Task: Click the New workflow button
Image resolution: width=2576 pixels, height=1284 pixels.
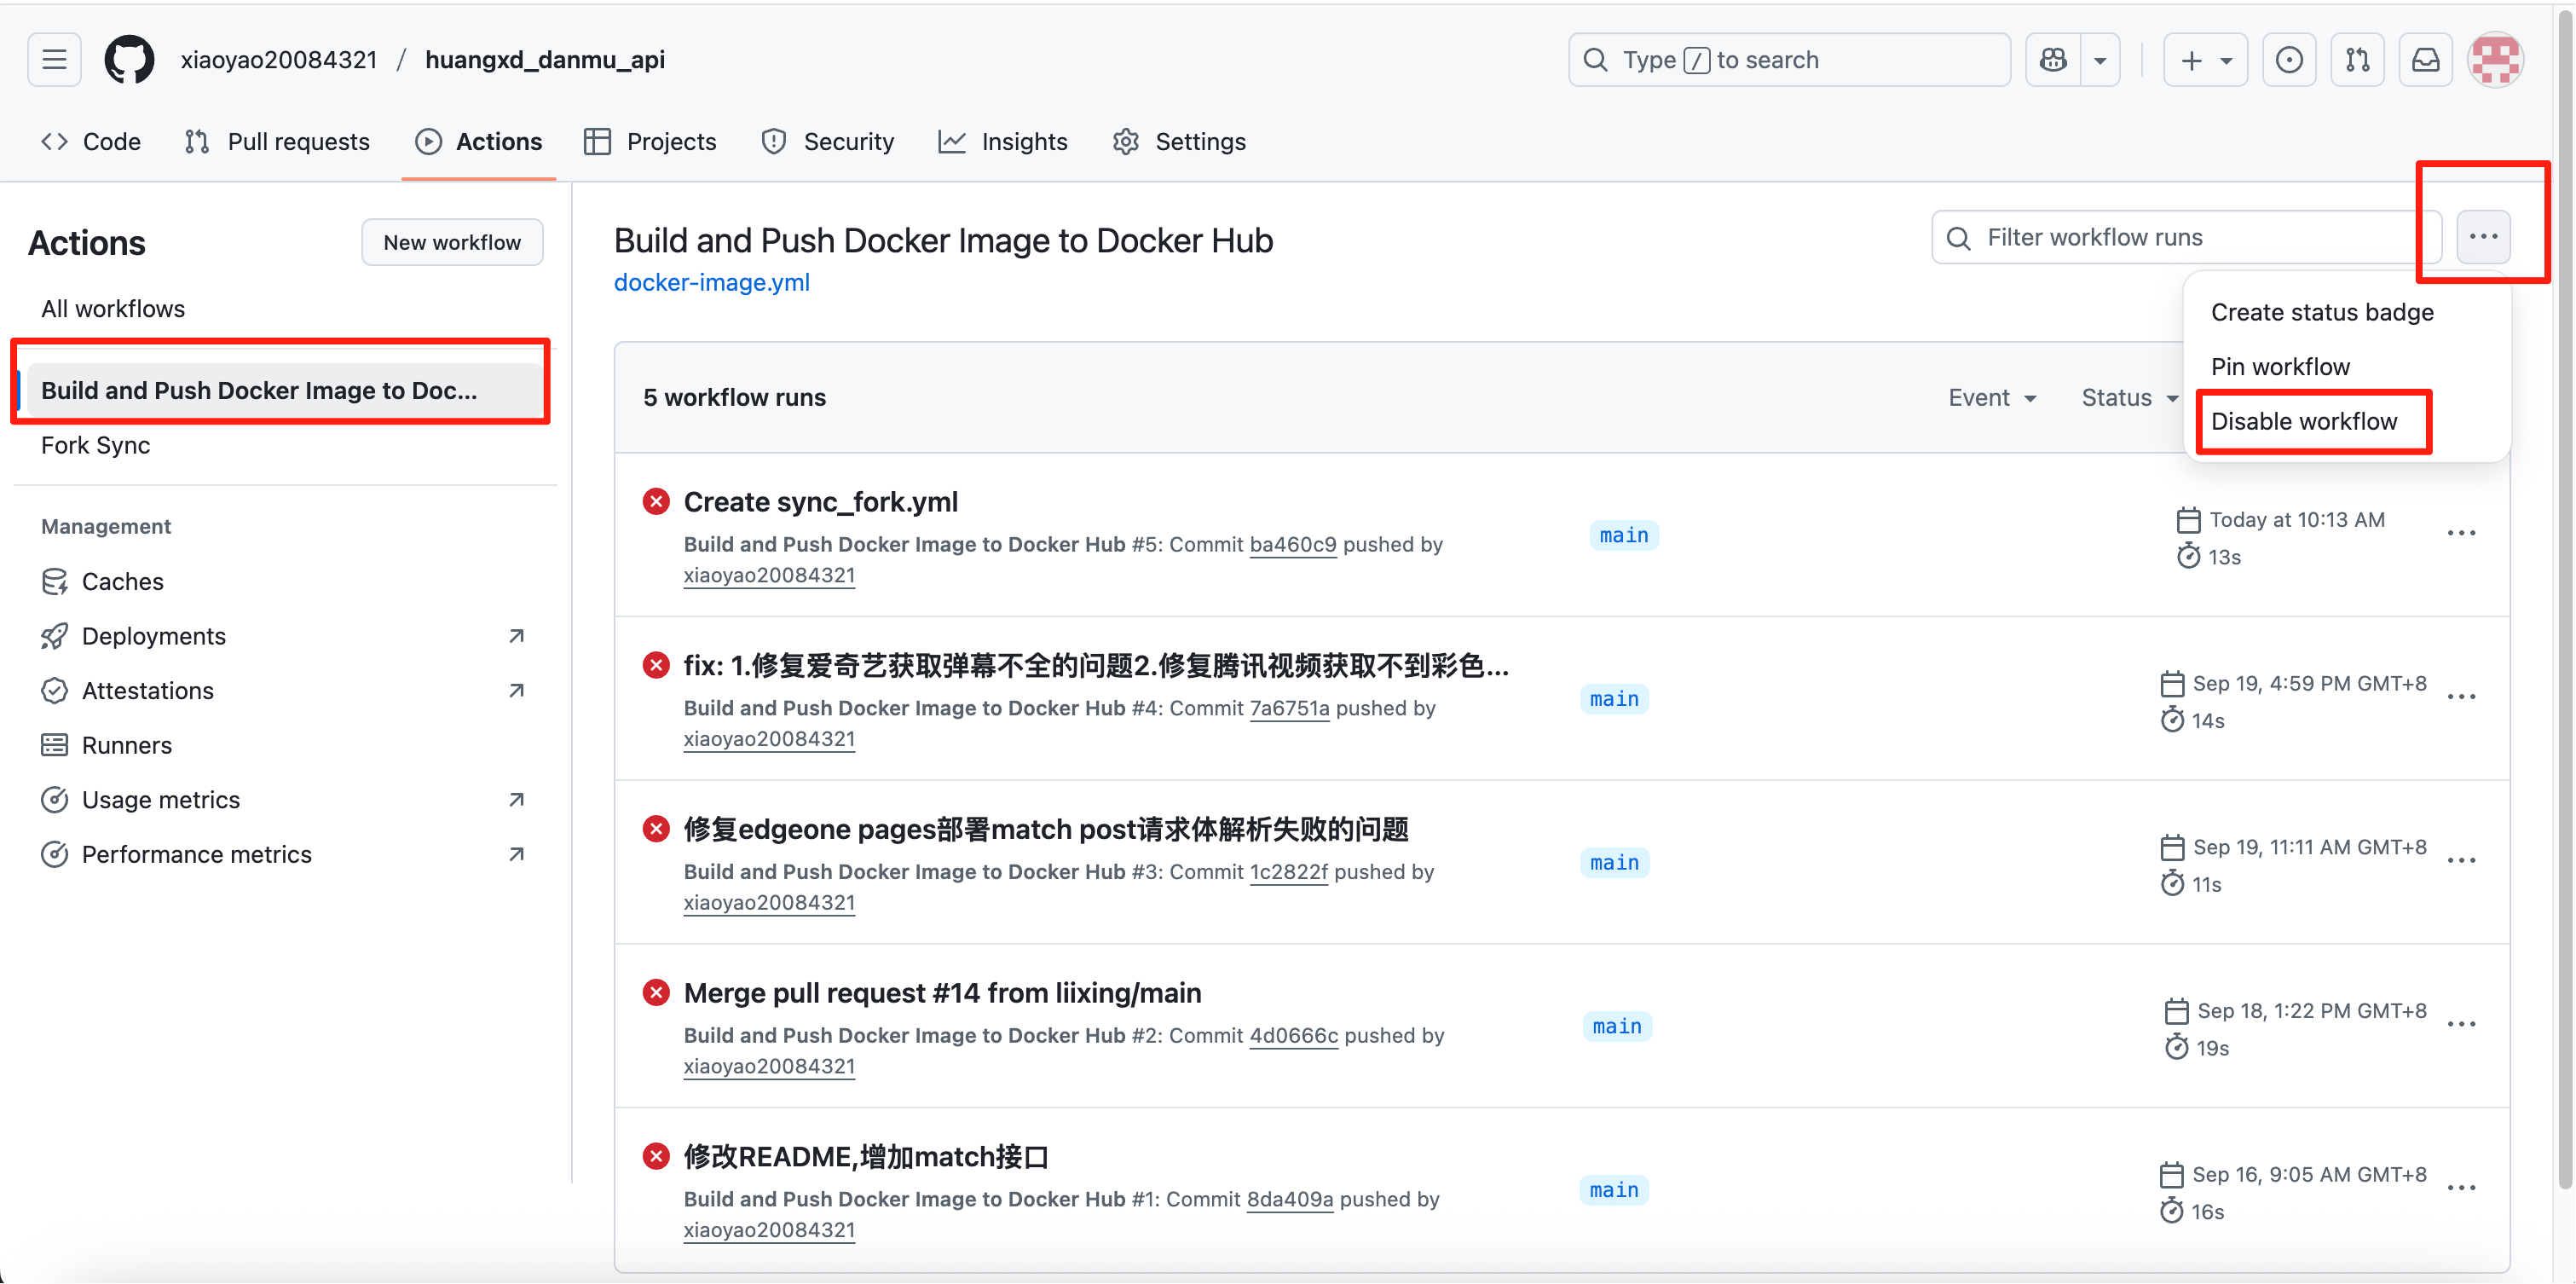Action: click(x=452, y=242)
